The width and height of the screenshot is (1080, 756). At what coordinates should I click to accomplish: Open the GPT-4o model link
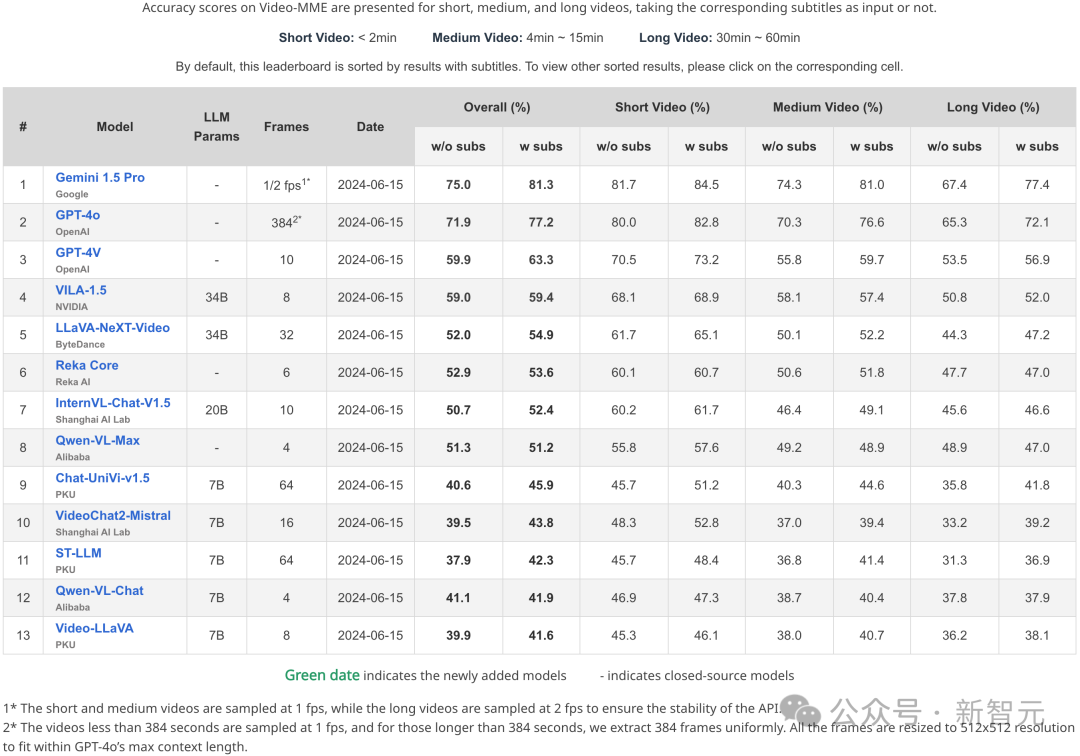pos(78,215)
